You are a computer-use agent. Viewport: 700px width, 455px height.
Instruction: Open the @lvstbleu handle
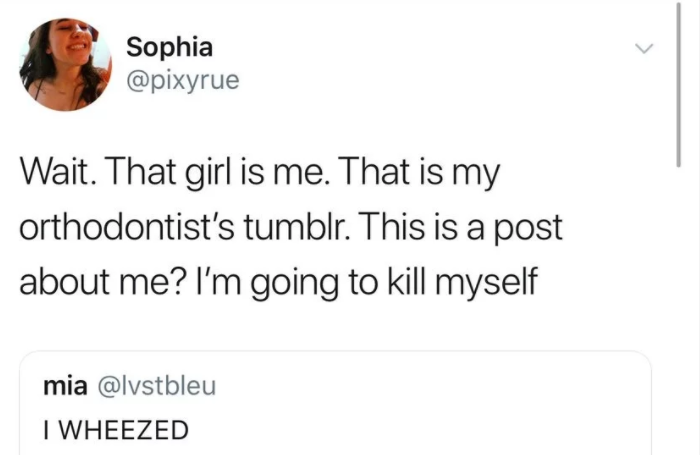click(156, 387)
